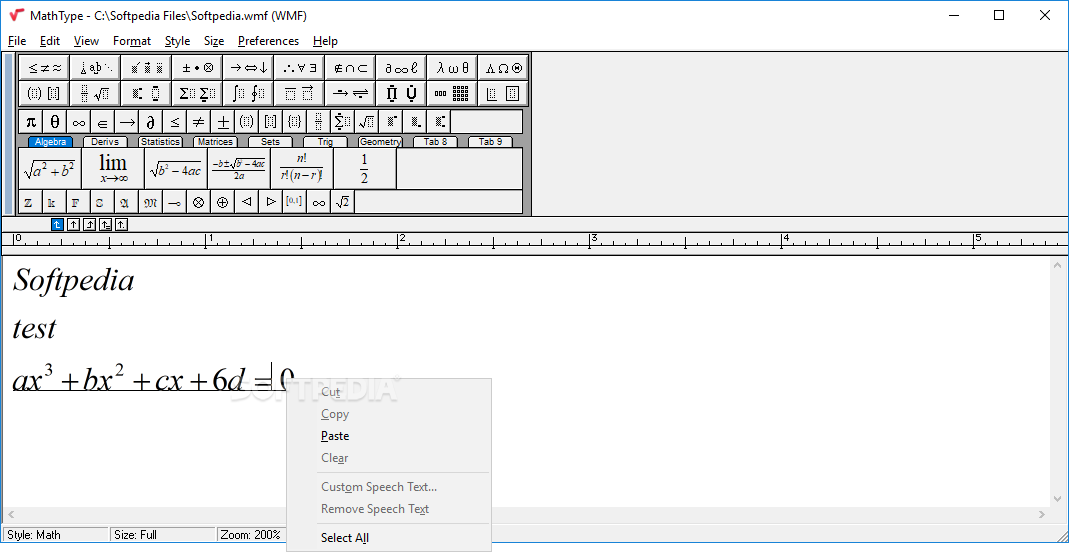1069x552 pixels.
Task: Insert the left-pointing triangle (◁) symbol
Action: click(x=246, y=202)
